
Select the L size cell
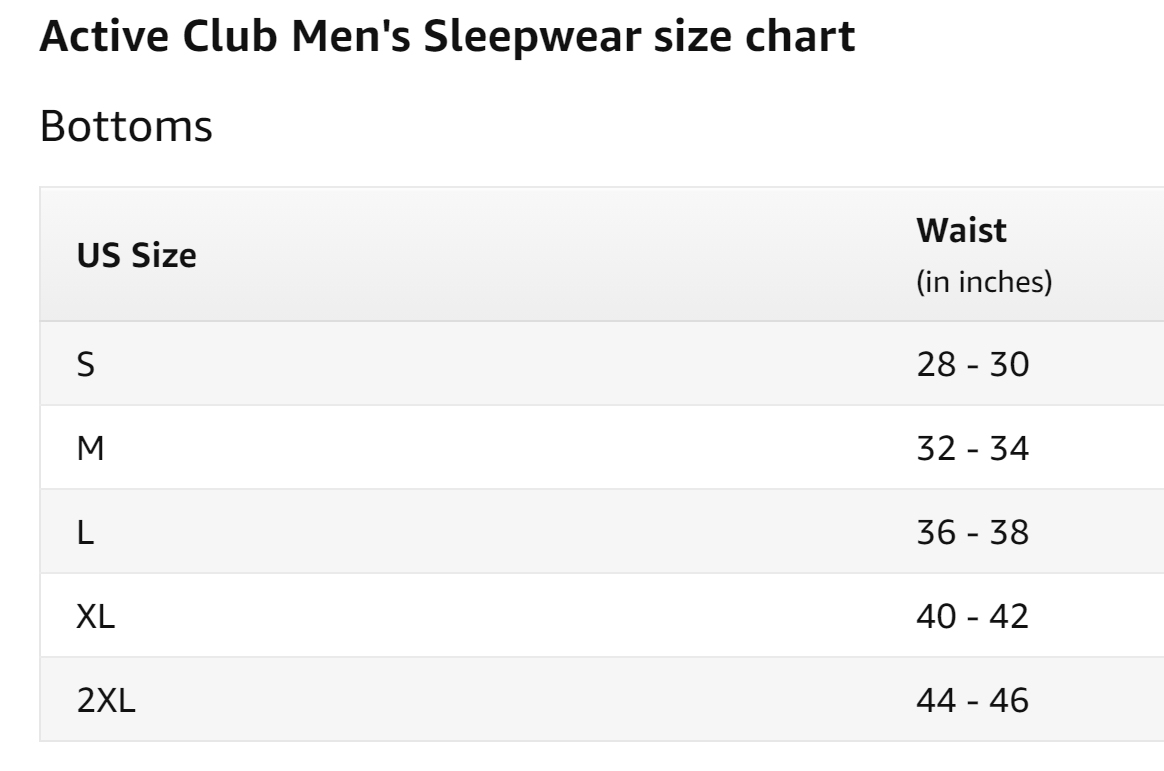(x=86, y=532)
